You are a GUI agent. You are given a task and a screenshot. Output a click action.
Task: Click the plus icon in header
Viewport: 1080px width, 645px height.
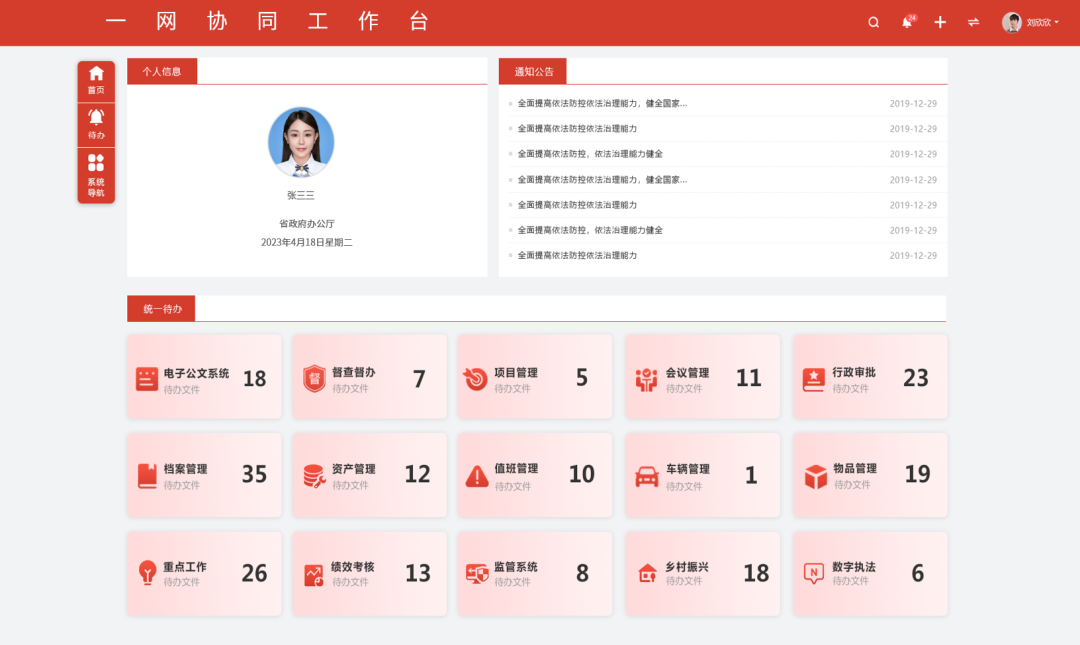click(x=940, y=22)
